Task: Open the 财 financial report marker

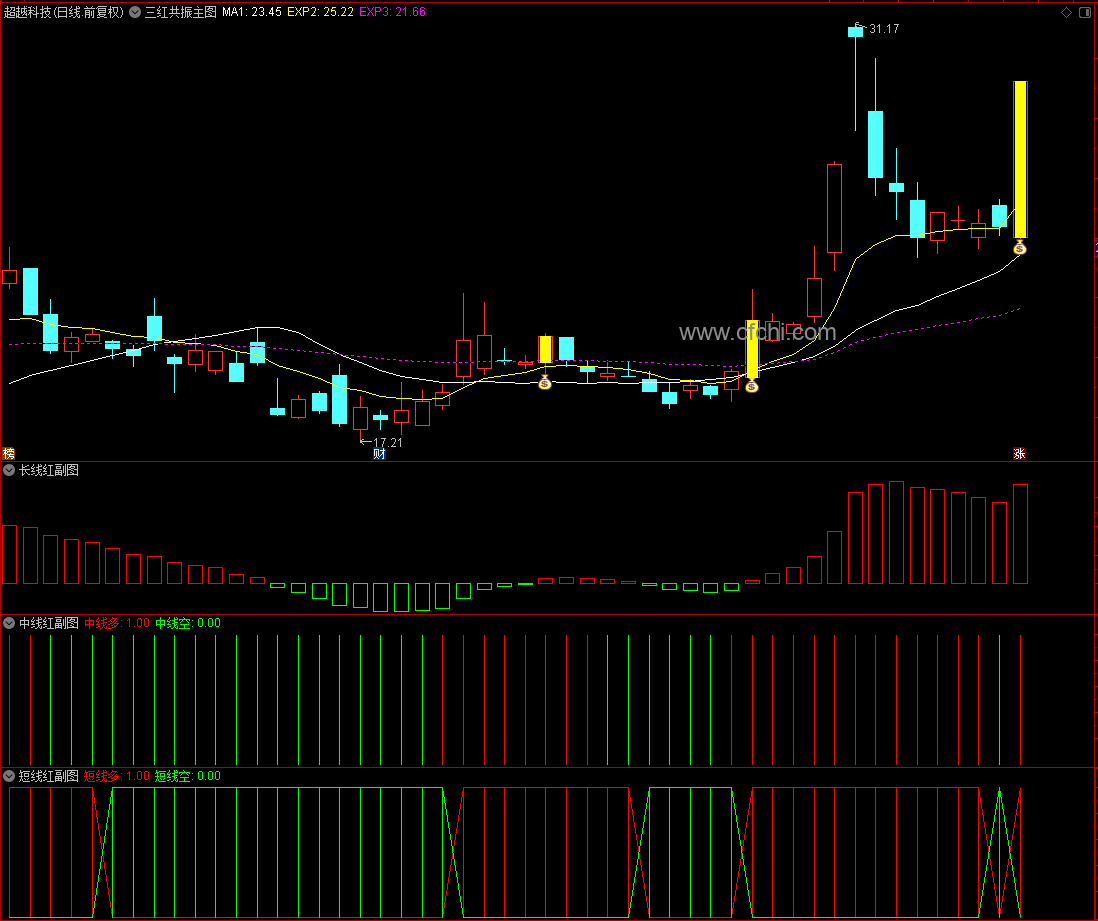Action: click(379, 454)
